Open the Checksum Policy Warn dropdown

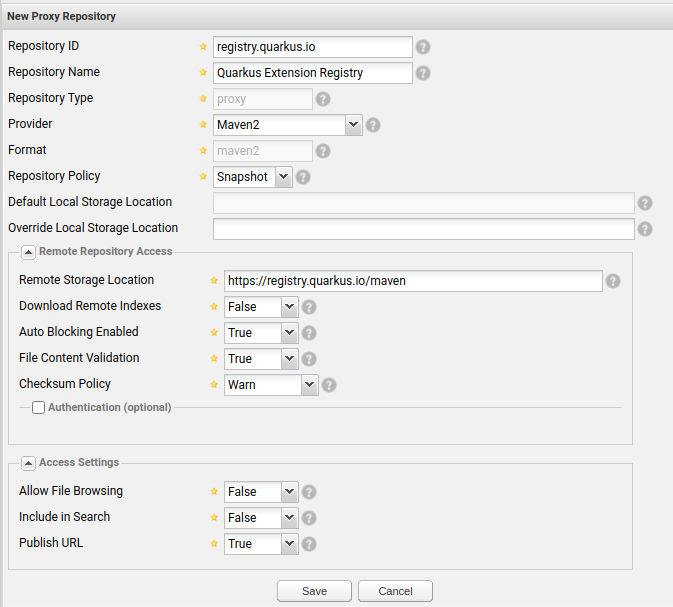tap(309, 385)
